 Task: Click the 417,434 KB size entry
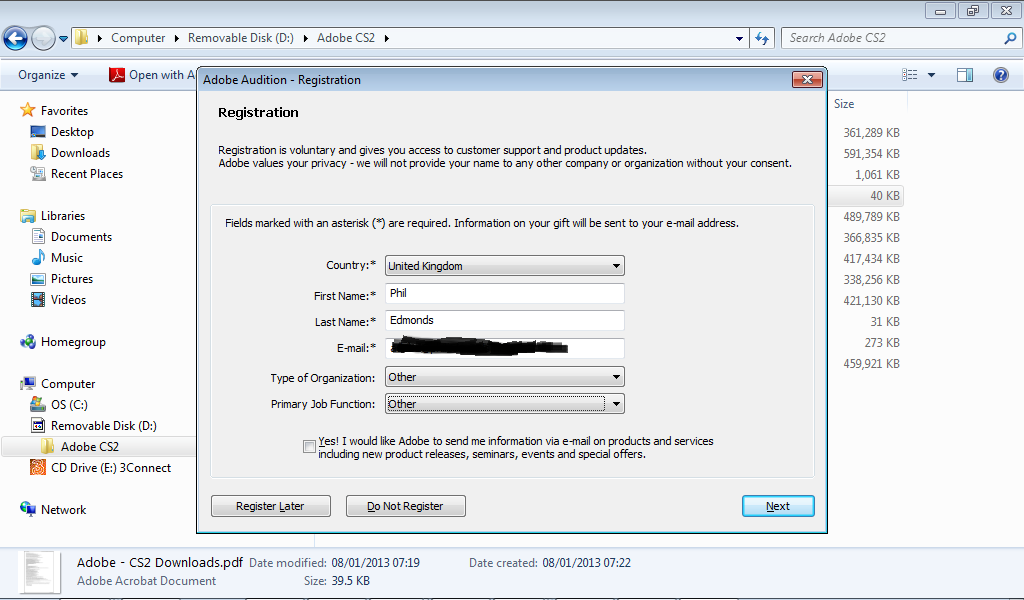coord(871,259)
